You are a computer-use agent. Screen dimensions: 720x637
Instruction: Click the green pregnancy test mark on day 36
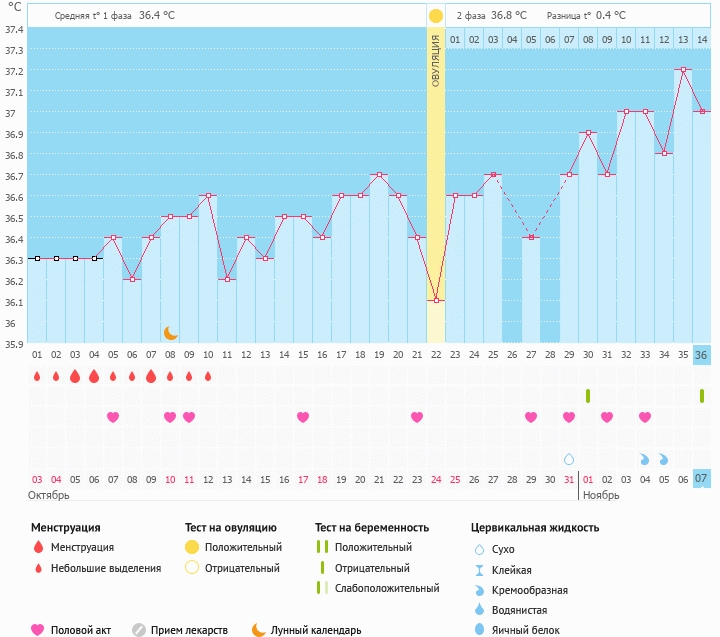coord(702,396)
